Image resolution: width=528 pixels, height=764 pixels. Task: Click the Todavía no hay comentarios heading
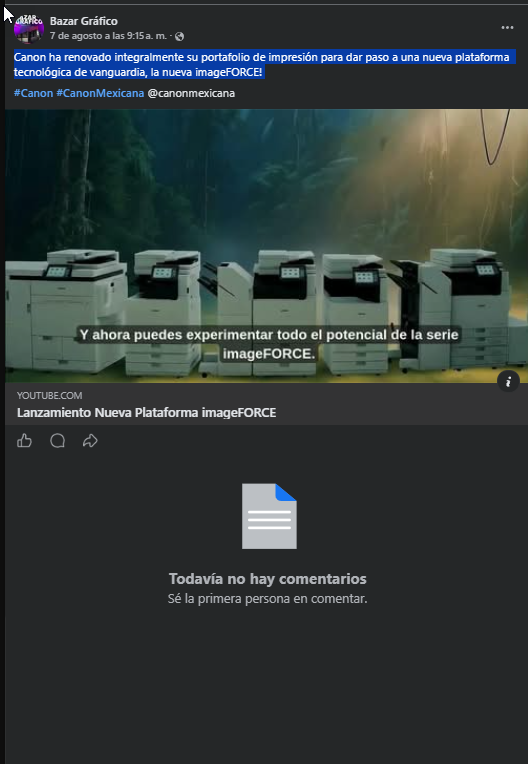267,579
